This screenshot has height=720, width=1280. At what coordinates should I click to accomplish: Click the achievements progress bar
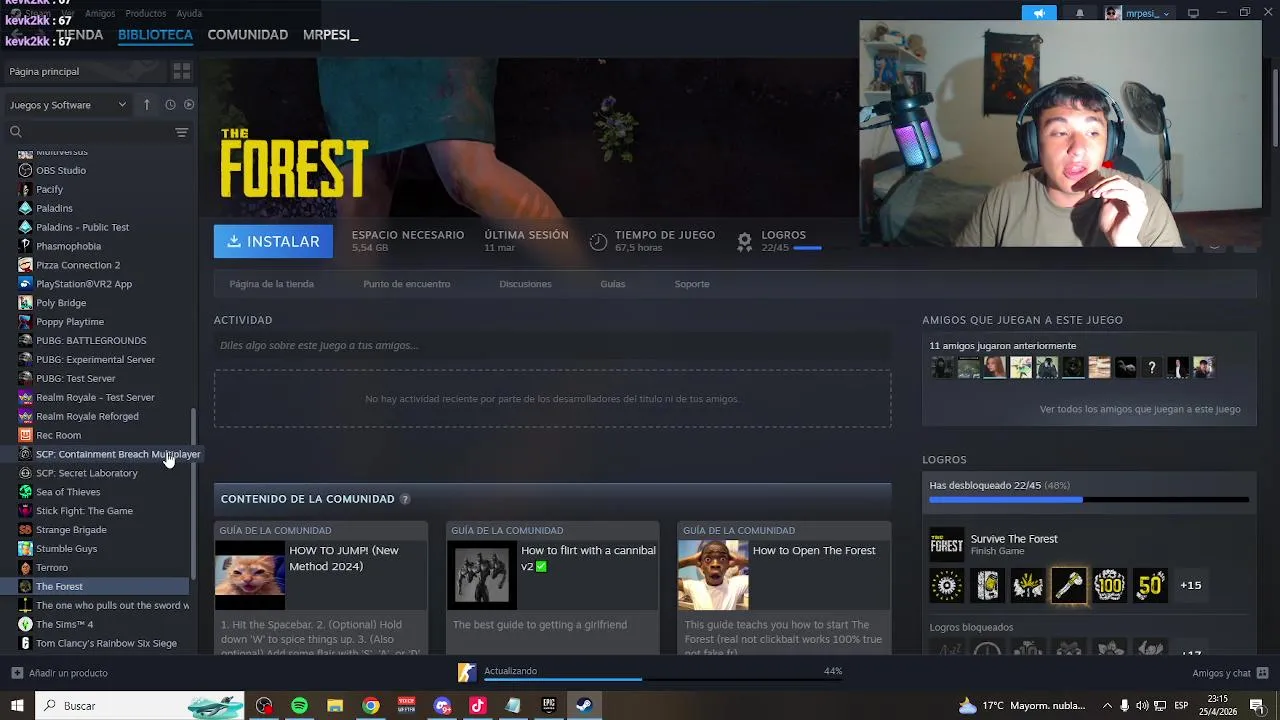pyautogui.click(x=1089, y=499)
